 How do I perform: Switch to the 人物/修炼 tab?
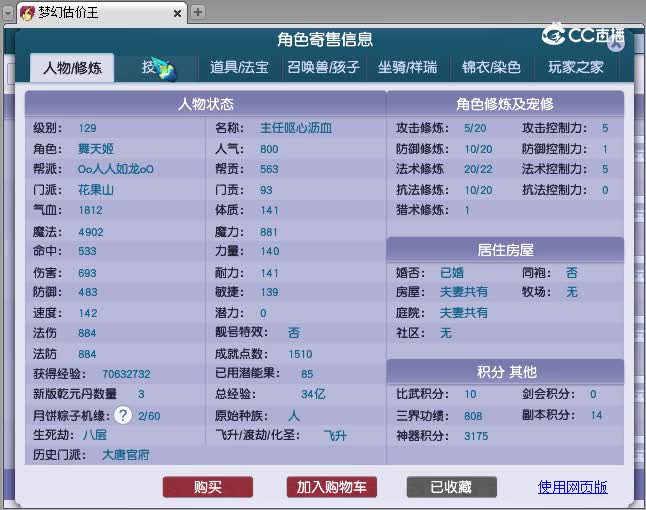tap(72, 68)
